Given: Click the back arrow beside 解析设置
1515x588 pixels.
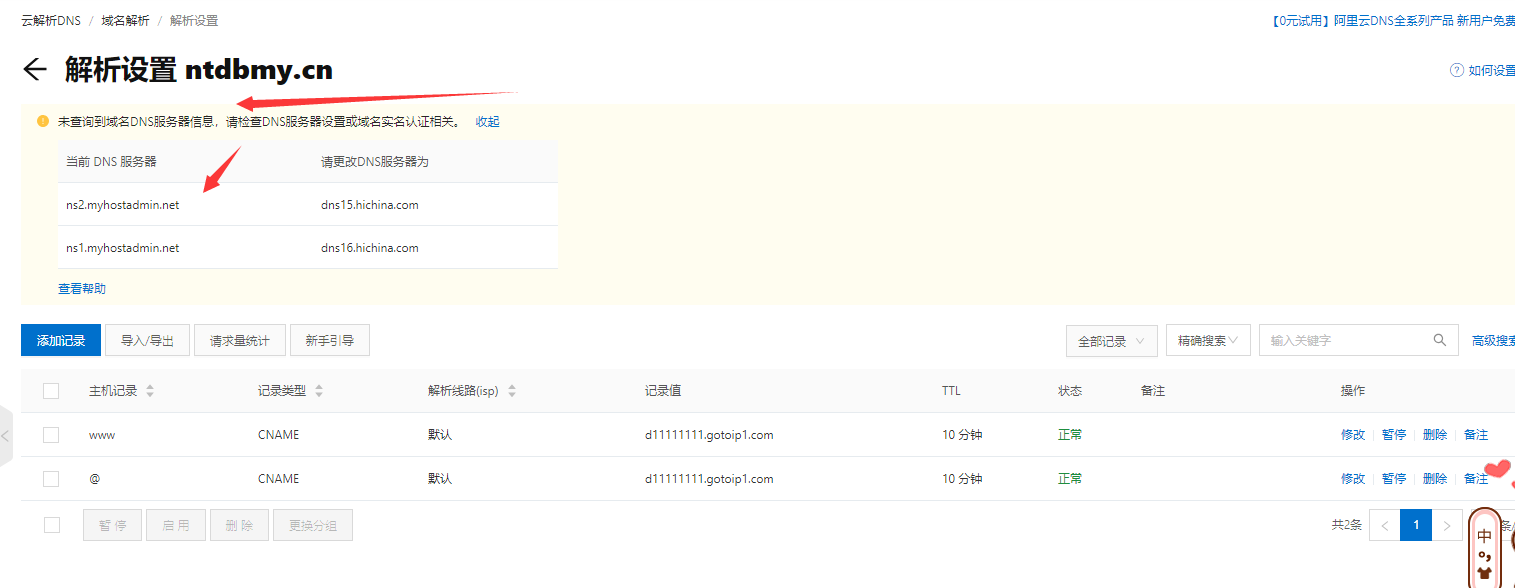Looking at the screenshot, I should pyautogui.click(x=35, y=69).
